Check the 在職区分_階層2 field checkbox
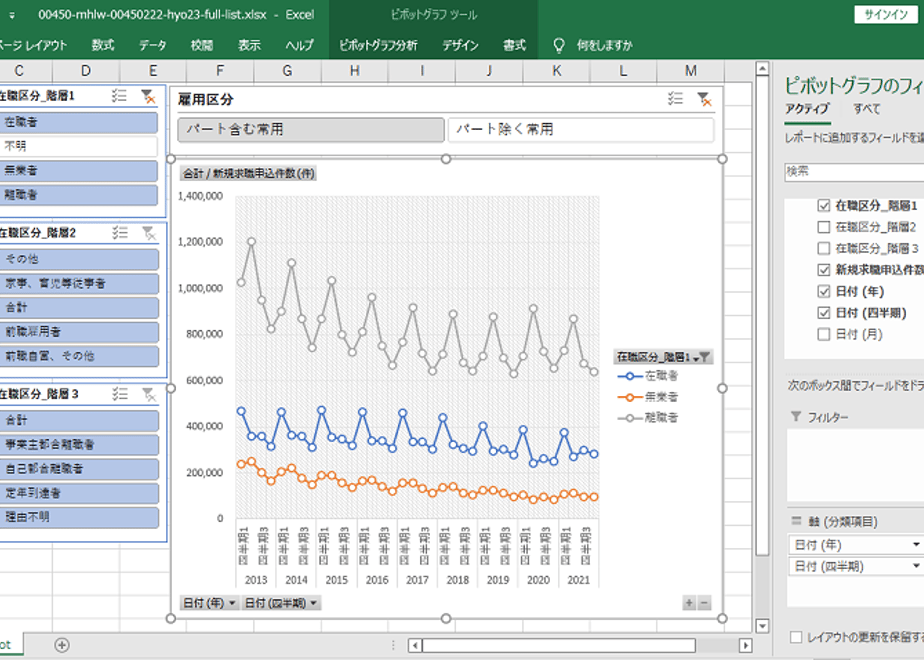Image resolution: width=924 pixels, height=660 pixels. (824, 227)
